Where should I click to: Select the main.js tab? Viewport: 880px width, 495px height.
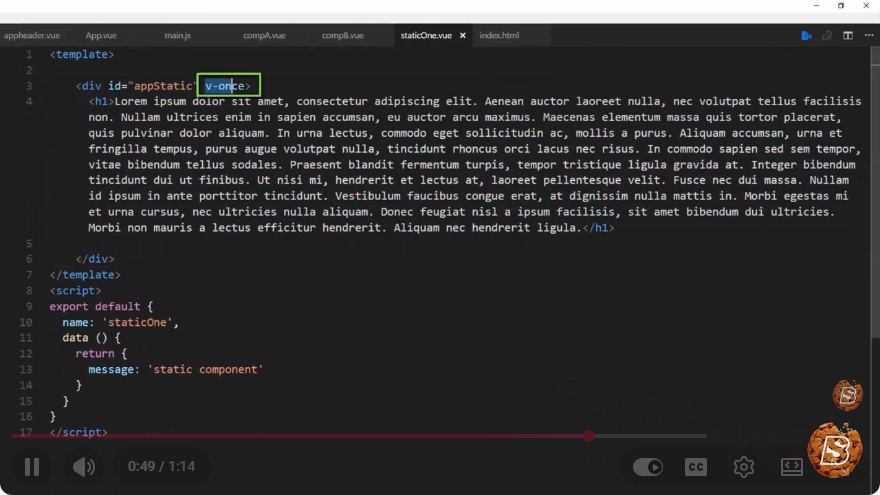(177, 35)
